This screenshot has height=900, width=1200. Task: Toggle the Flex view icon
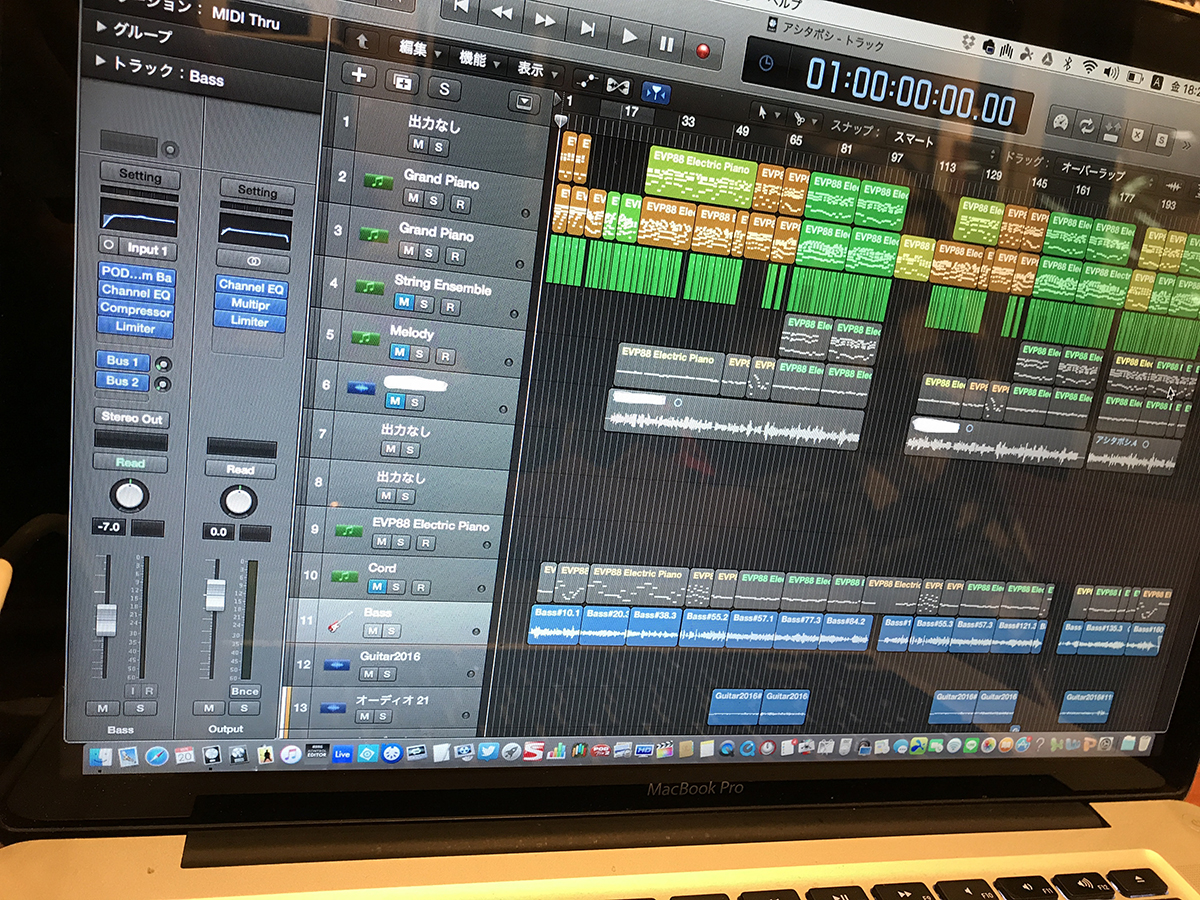point(618,87)
